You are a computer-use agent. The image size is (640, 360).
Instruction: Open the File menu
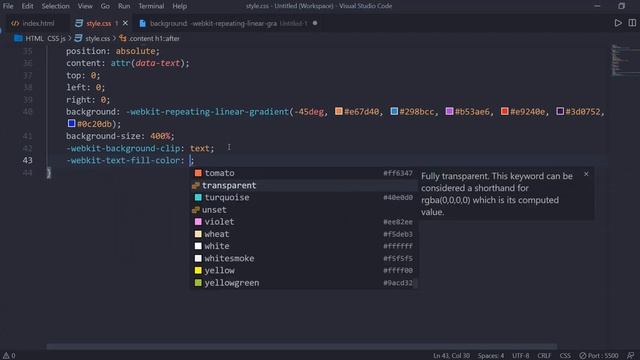[x=8, y=6]
